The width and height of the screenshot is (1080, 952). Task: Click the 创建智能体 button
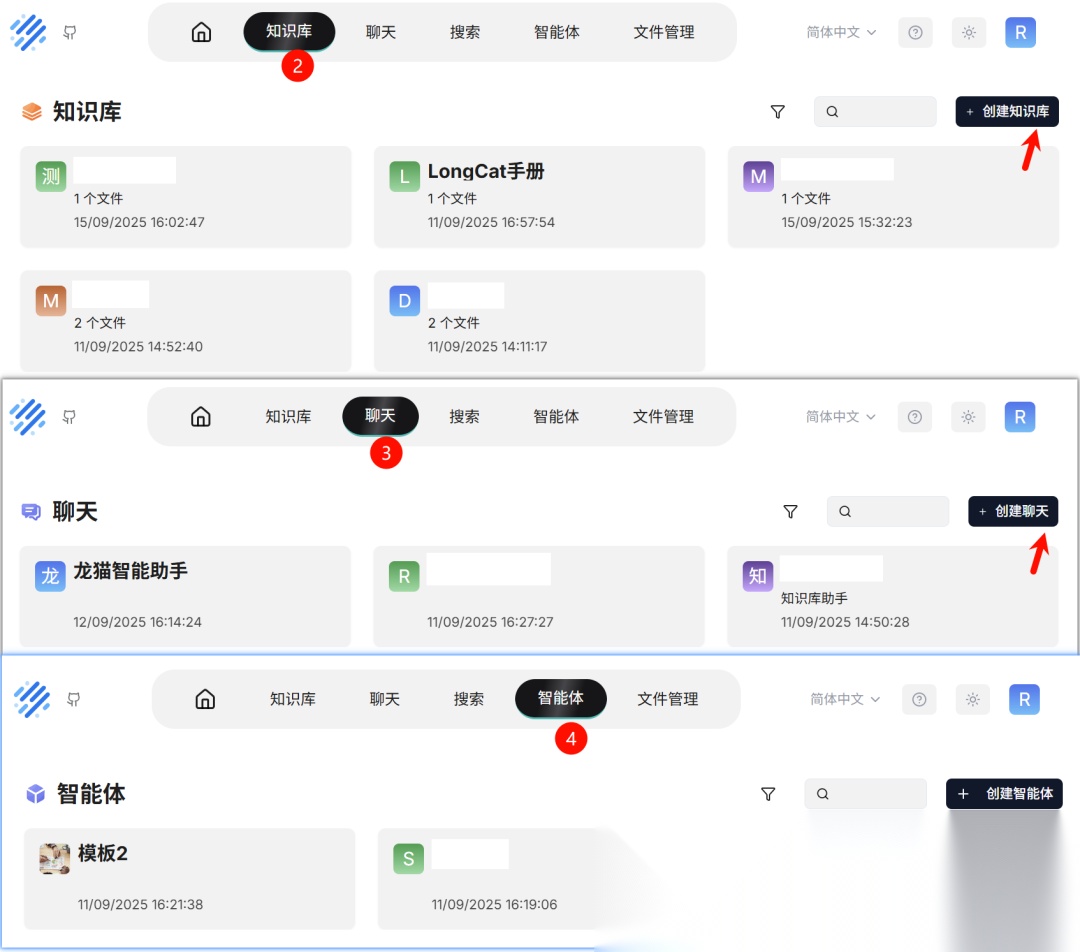1004,793
